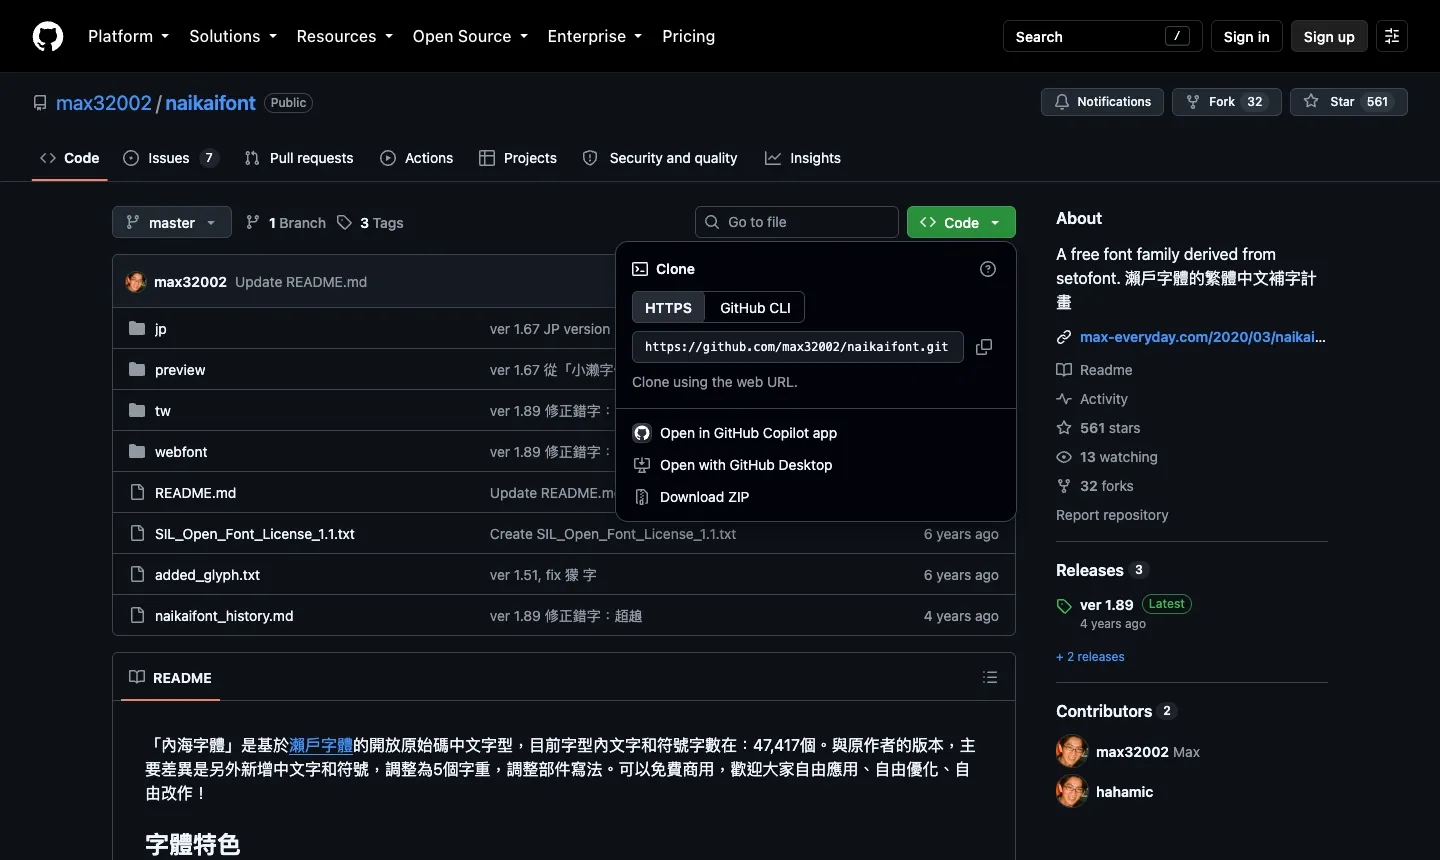
Task: Open the jp folder
Action: click(x=161, y=329)
